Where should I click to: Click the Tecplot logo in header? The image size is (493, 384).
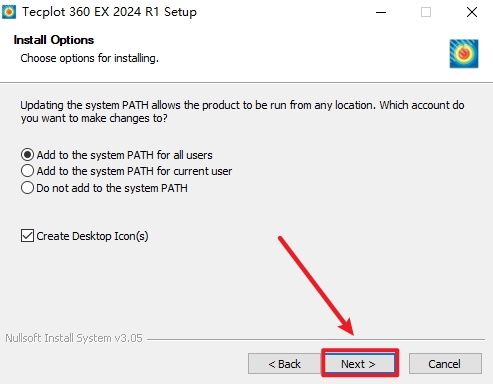(464, 54)
